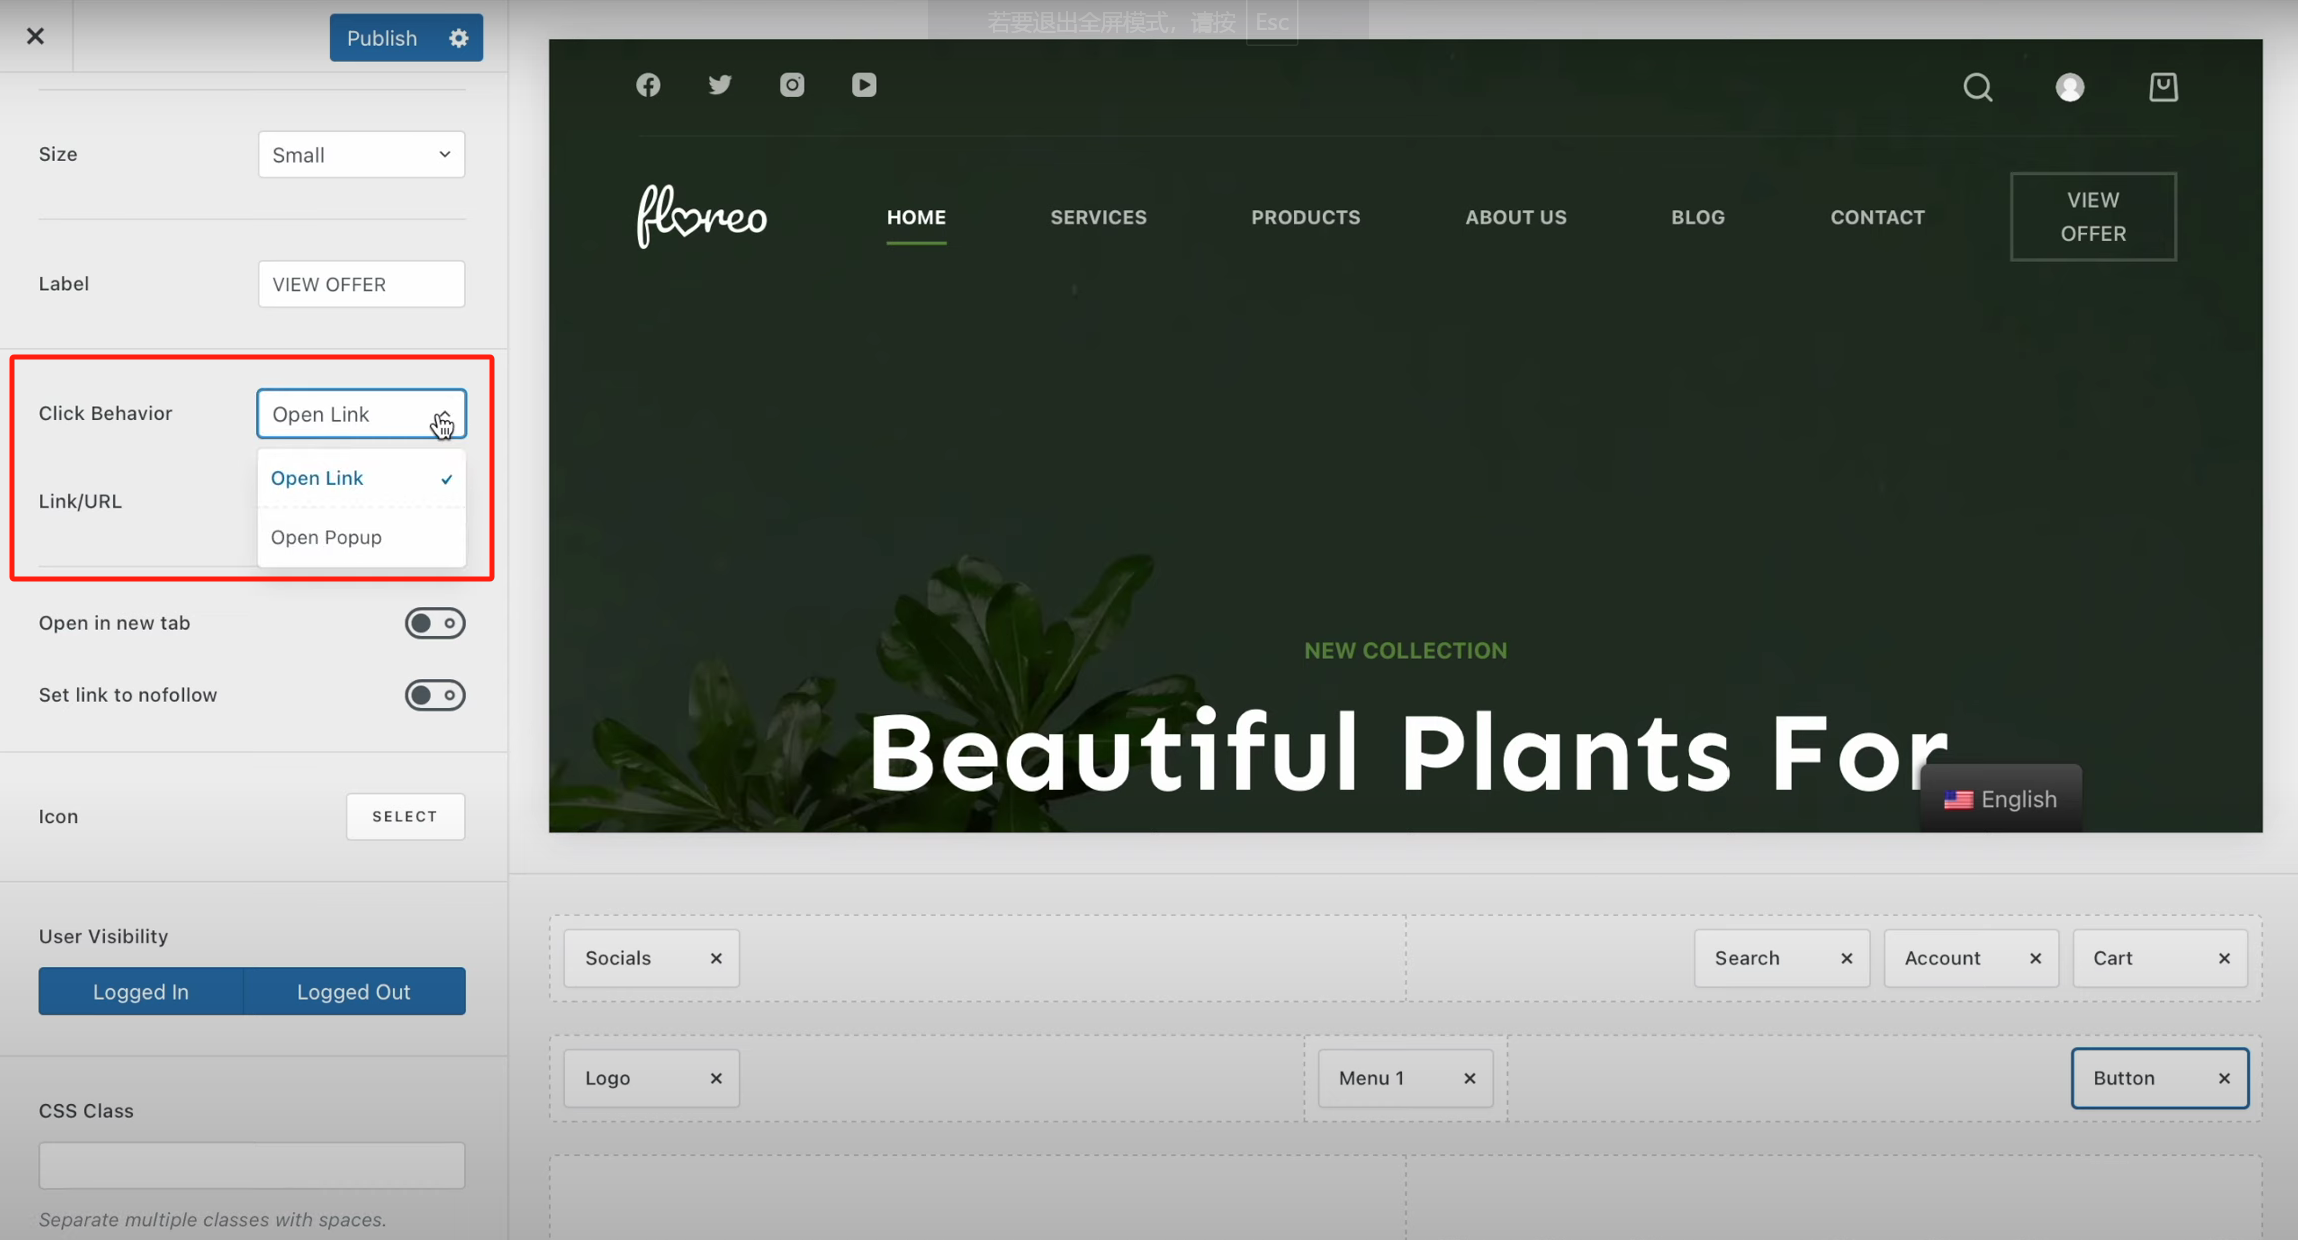Turn on Set link to nofollow

[x=434, y=695]
